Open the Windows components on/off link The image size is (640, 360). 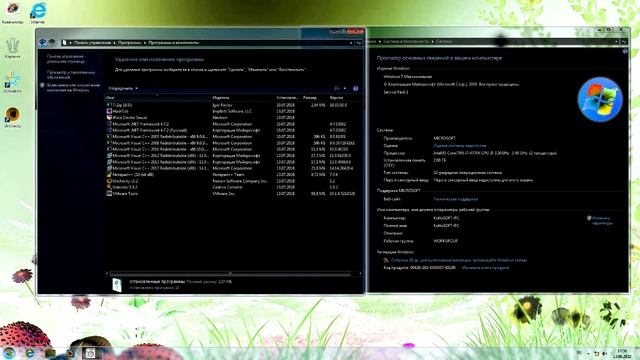pyautogui.click(x=73, y=88)
